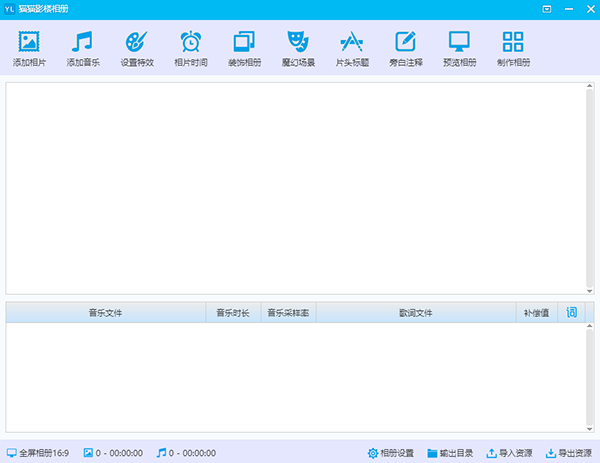Select the 设置特效 palette icon
Viewport: 600px width, 463px height.
tap(136, 42)
